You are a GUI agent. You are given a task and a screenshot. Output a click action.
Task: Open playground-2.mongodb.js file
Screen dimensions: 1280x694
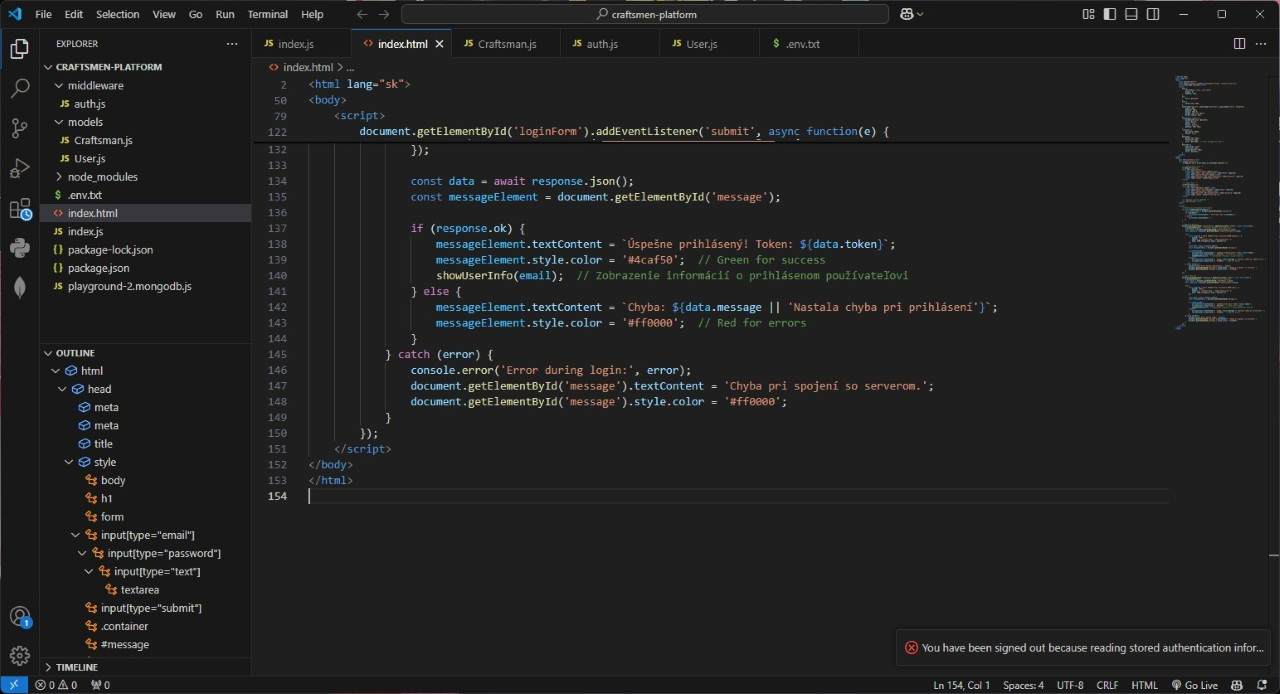[x=145, y=286]
